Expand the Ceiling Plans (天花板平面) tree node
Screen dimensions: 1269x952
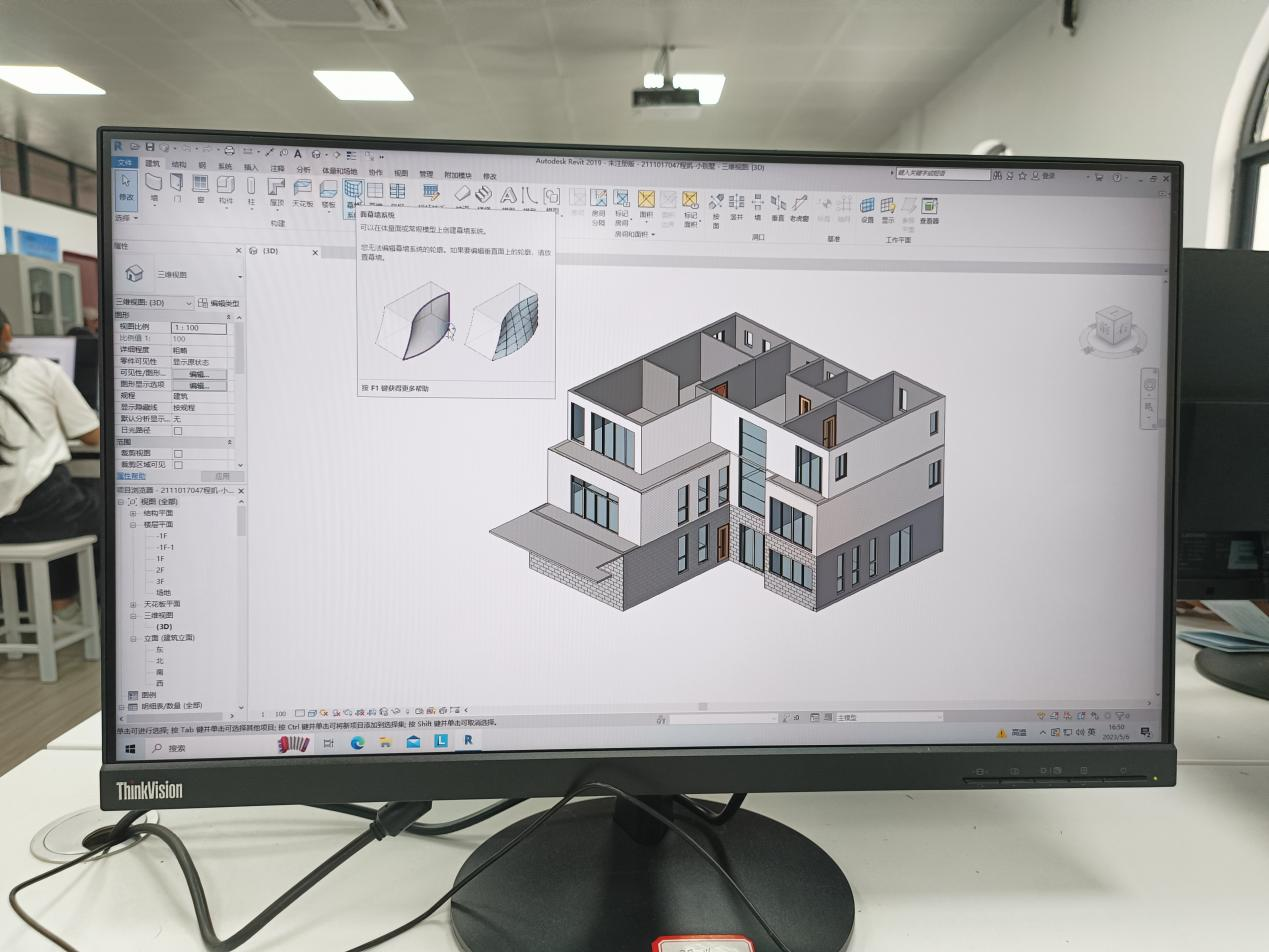[x=134, y=604]
